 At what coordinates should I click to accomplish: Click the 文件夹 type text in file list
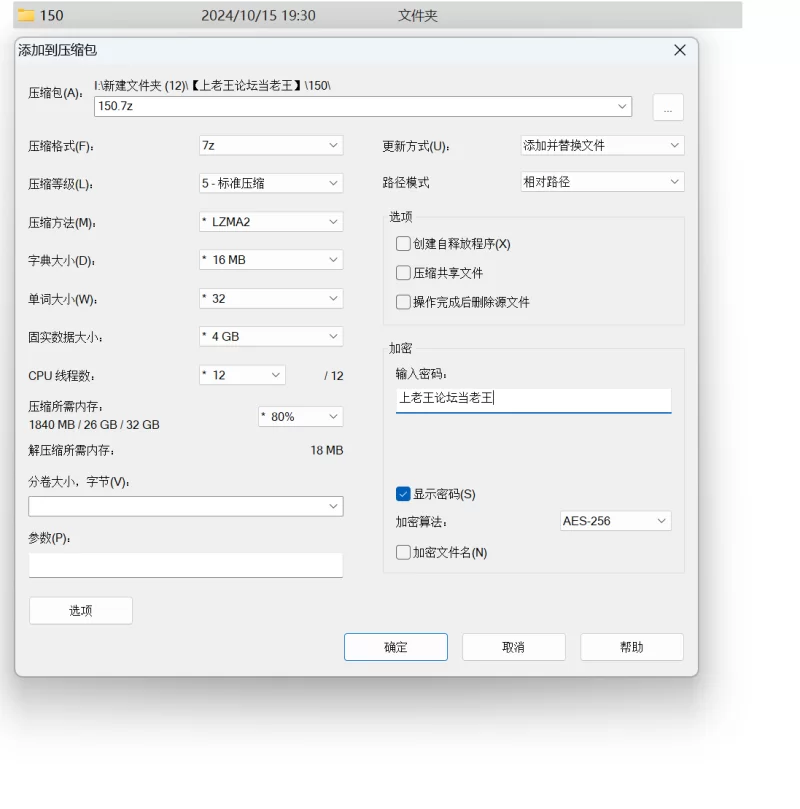[x=417, y=15]
